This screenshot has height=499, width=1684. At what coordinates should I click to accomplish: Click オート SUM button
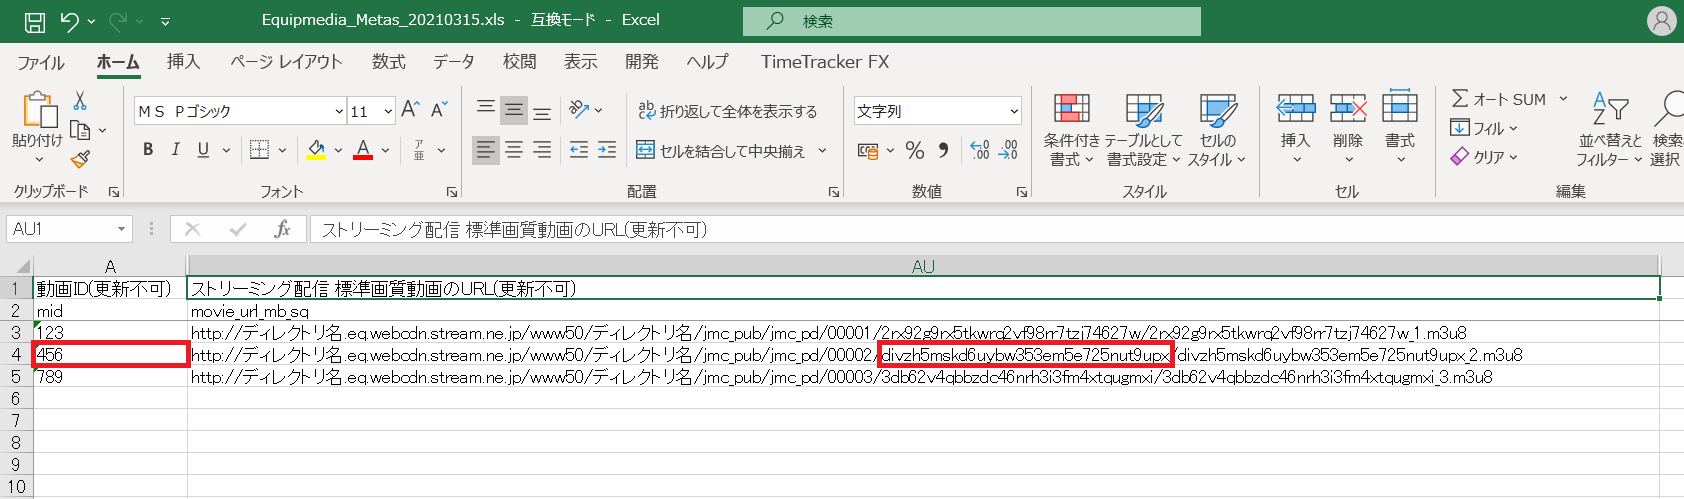(x=1499, y=99)
